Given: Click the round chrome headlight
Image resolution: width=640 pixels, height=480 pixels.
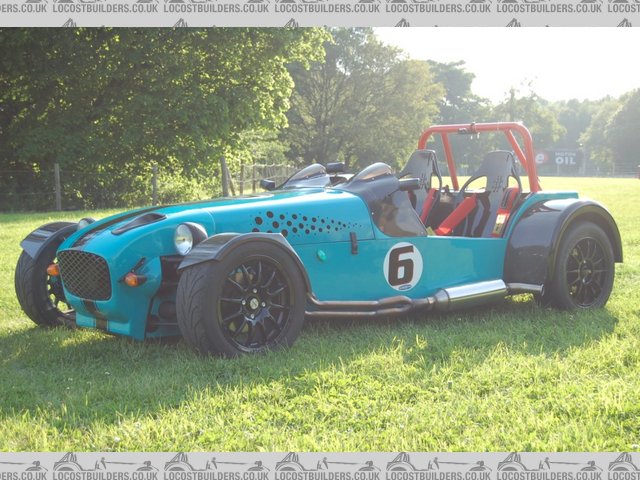Looking at the screenshot, I should tap(184, 239).
